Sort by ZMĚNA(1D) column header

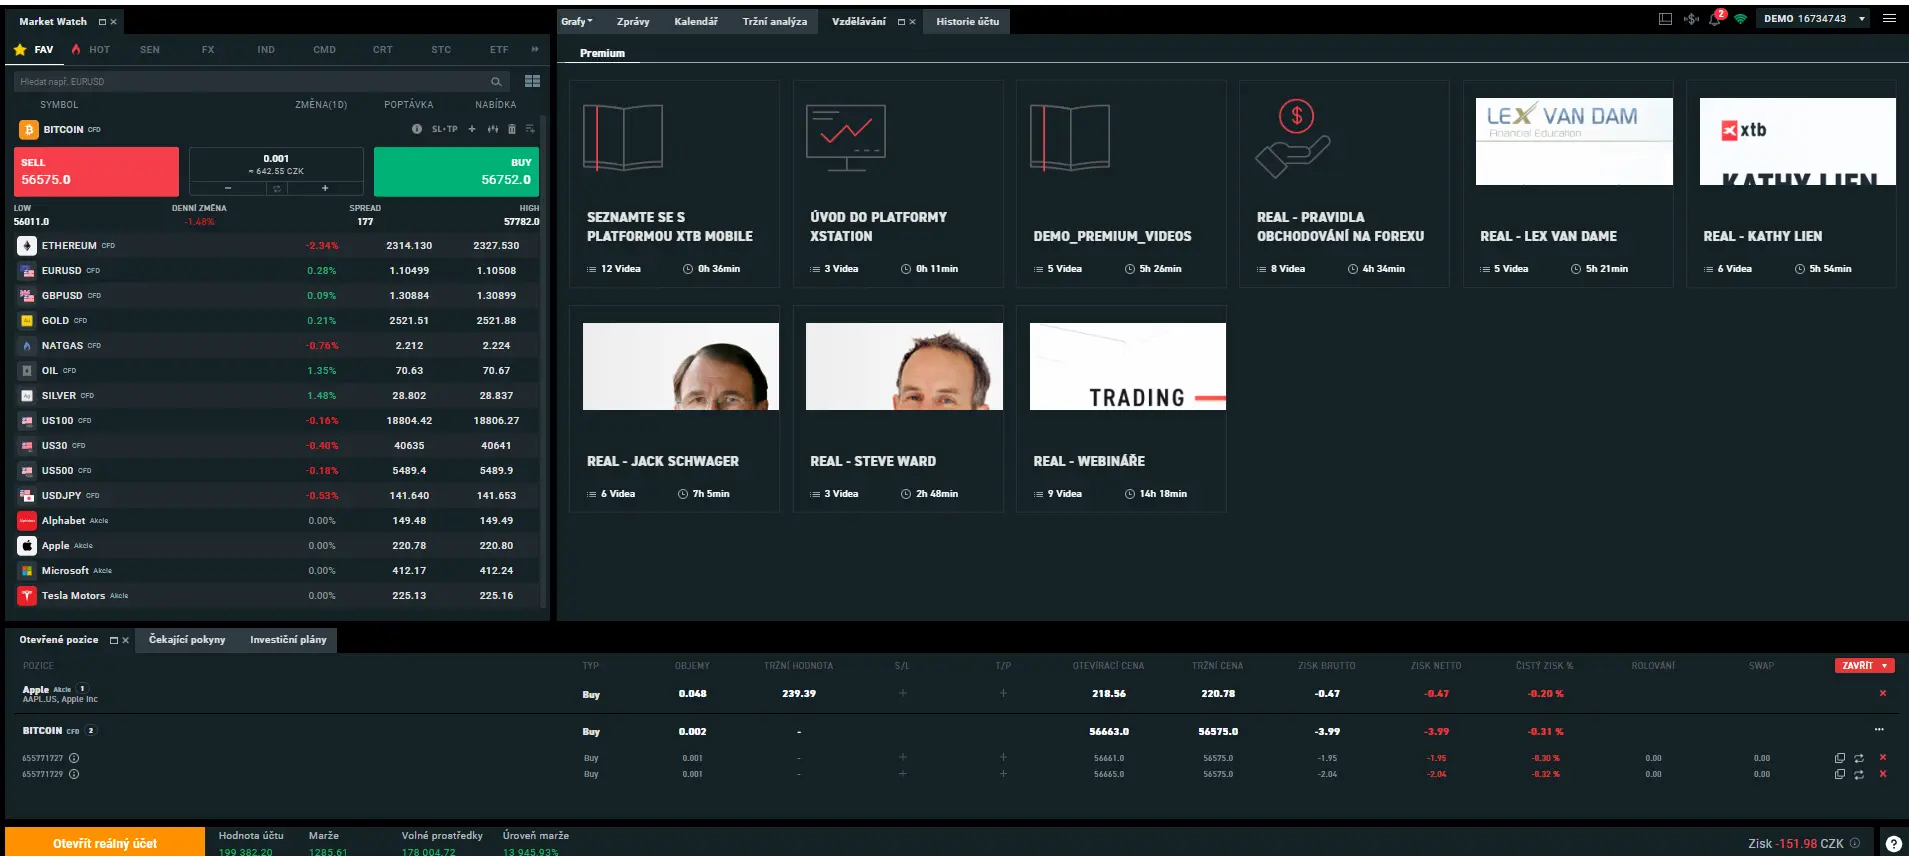(x=321, y=105)
